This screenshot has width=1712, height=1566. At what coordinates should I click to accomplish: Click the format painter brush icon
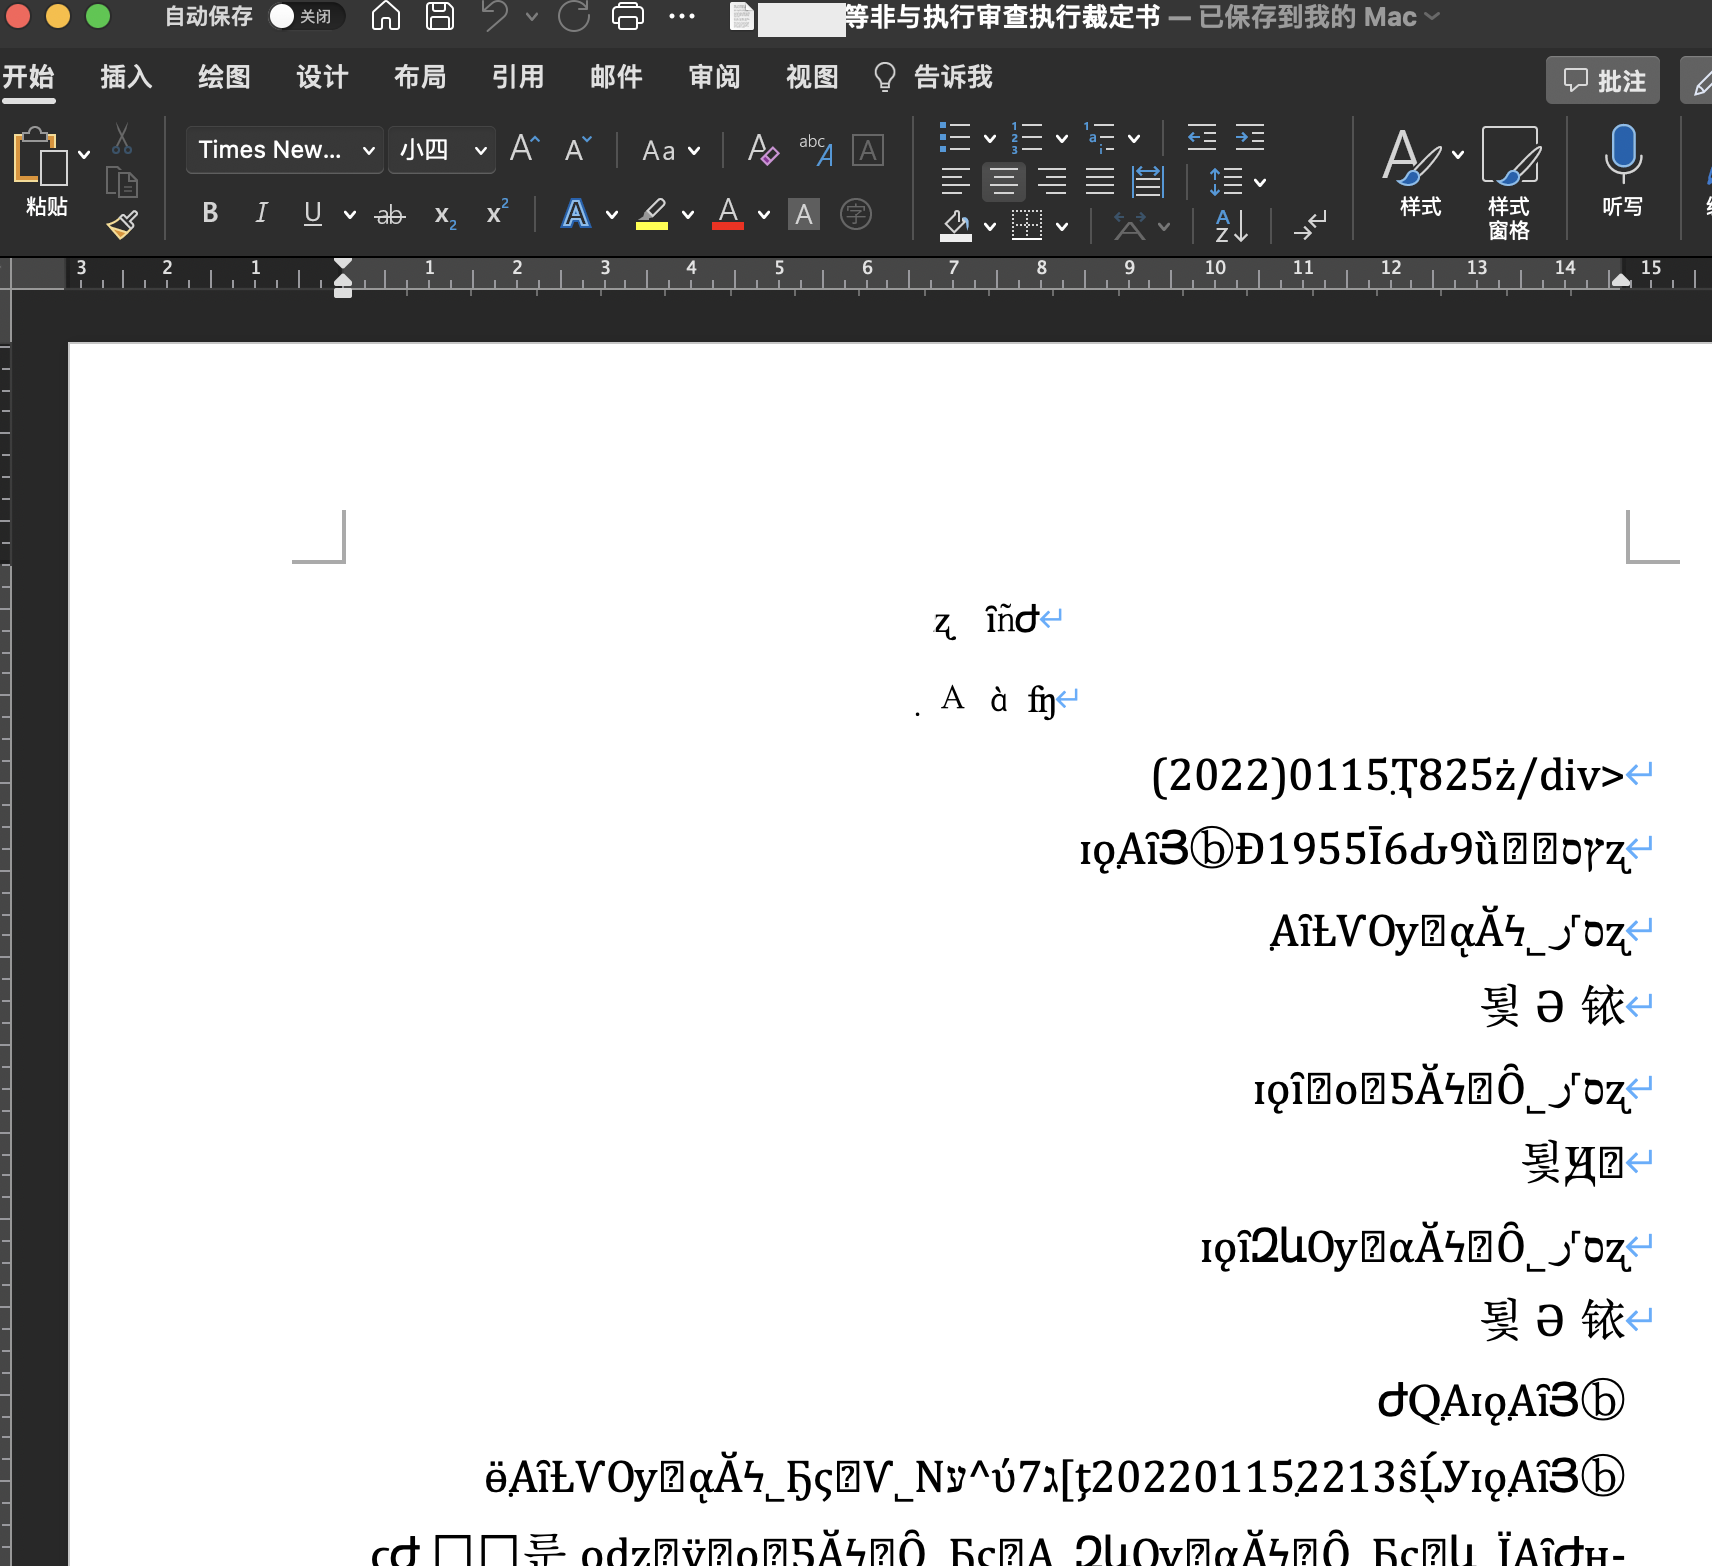(x=122, y=225)
